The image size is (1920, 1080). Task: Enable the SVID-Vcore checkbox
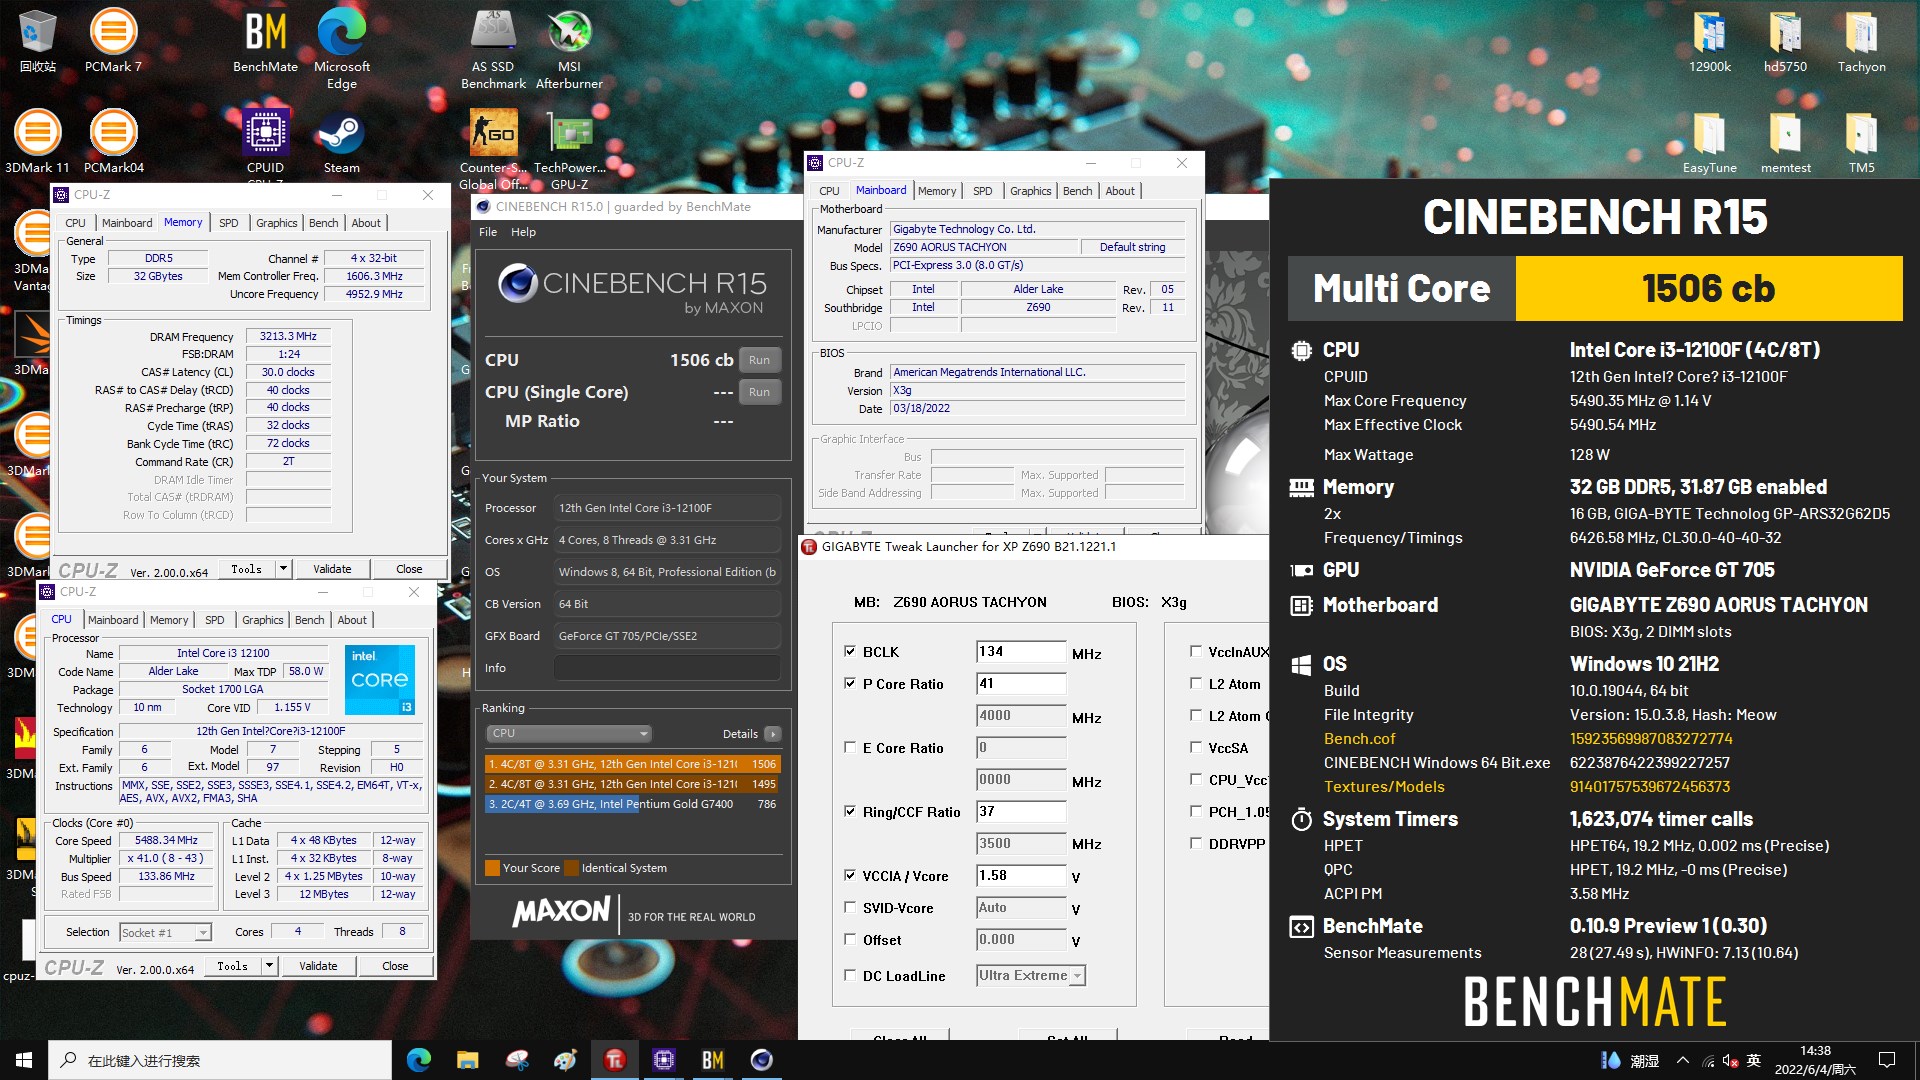pyautogui.click(x=850, y=907)
